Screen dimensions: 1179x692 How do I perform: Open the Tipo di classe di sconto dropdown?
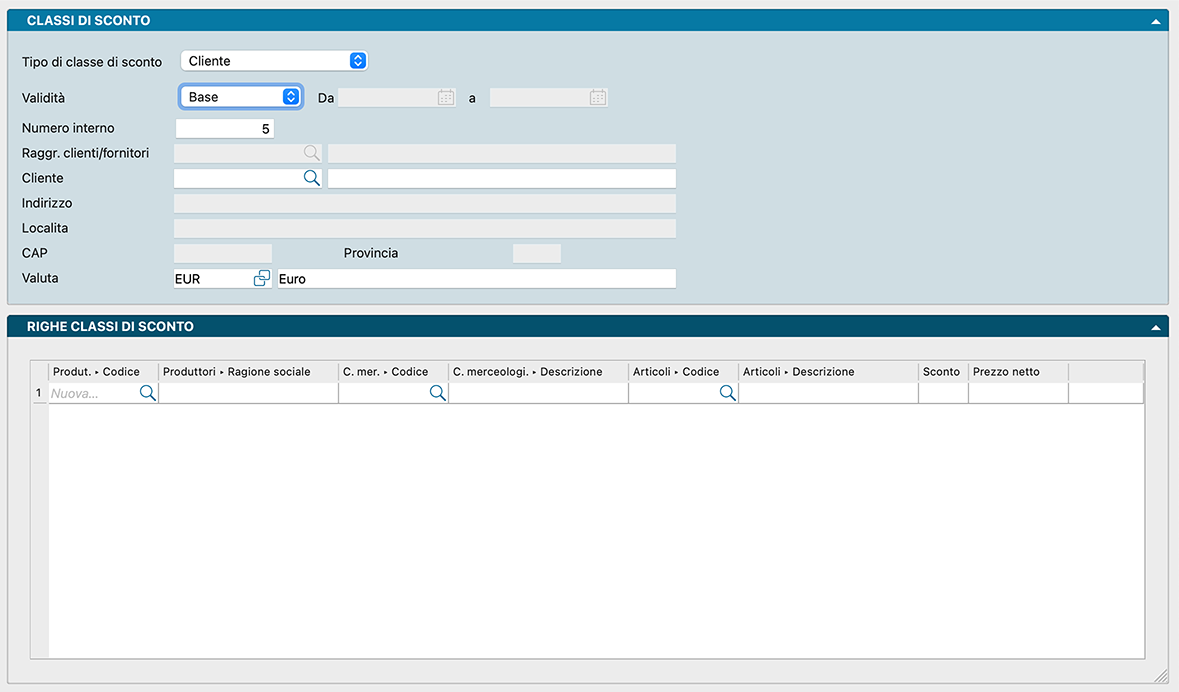pyautogui.click(x=274, y=61)
